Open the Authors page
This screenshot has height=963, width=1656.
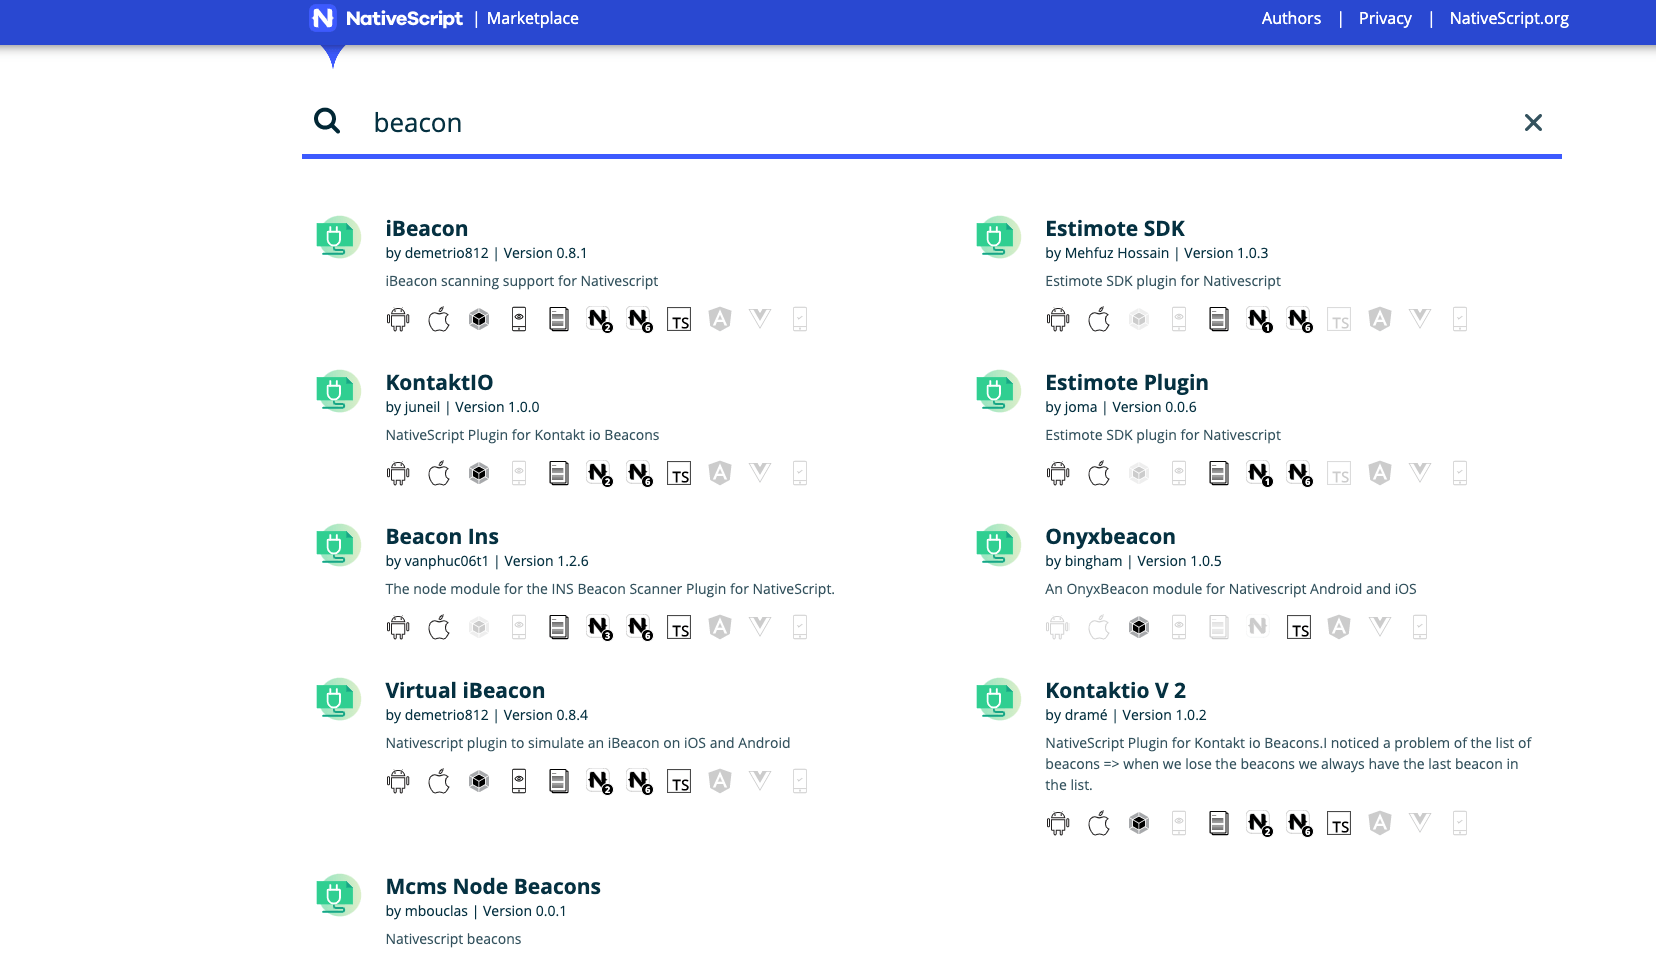pos(1291,18)
